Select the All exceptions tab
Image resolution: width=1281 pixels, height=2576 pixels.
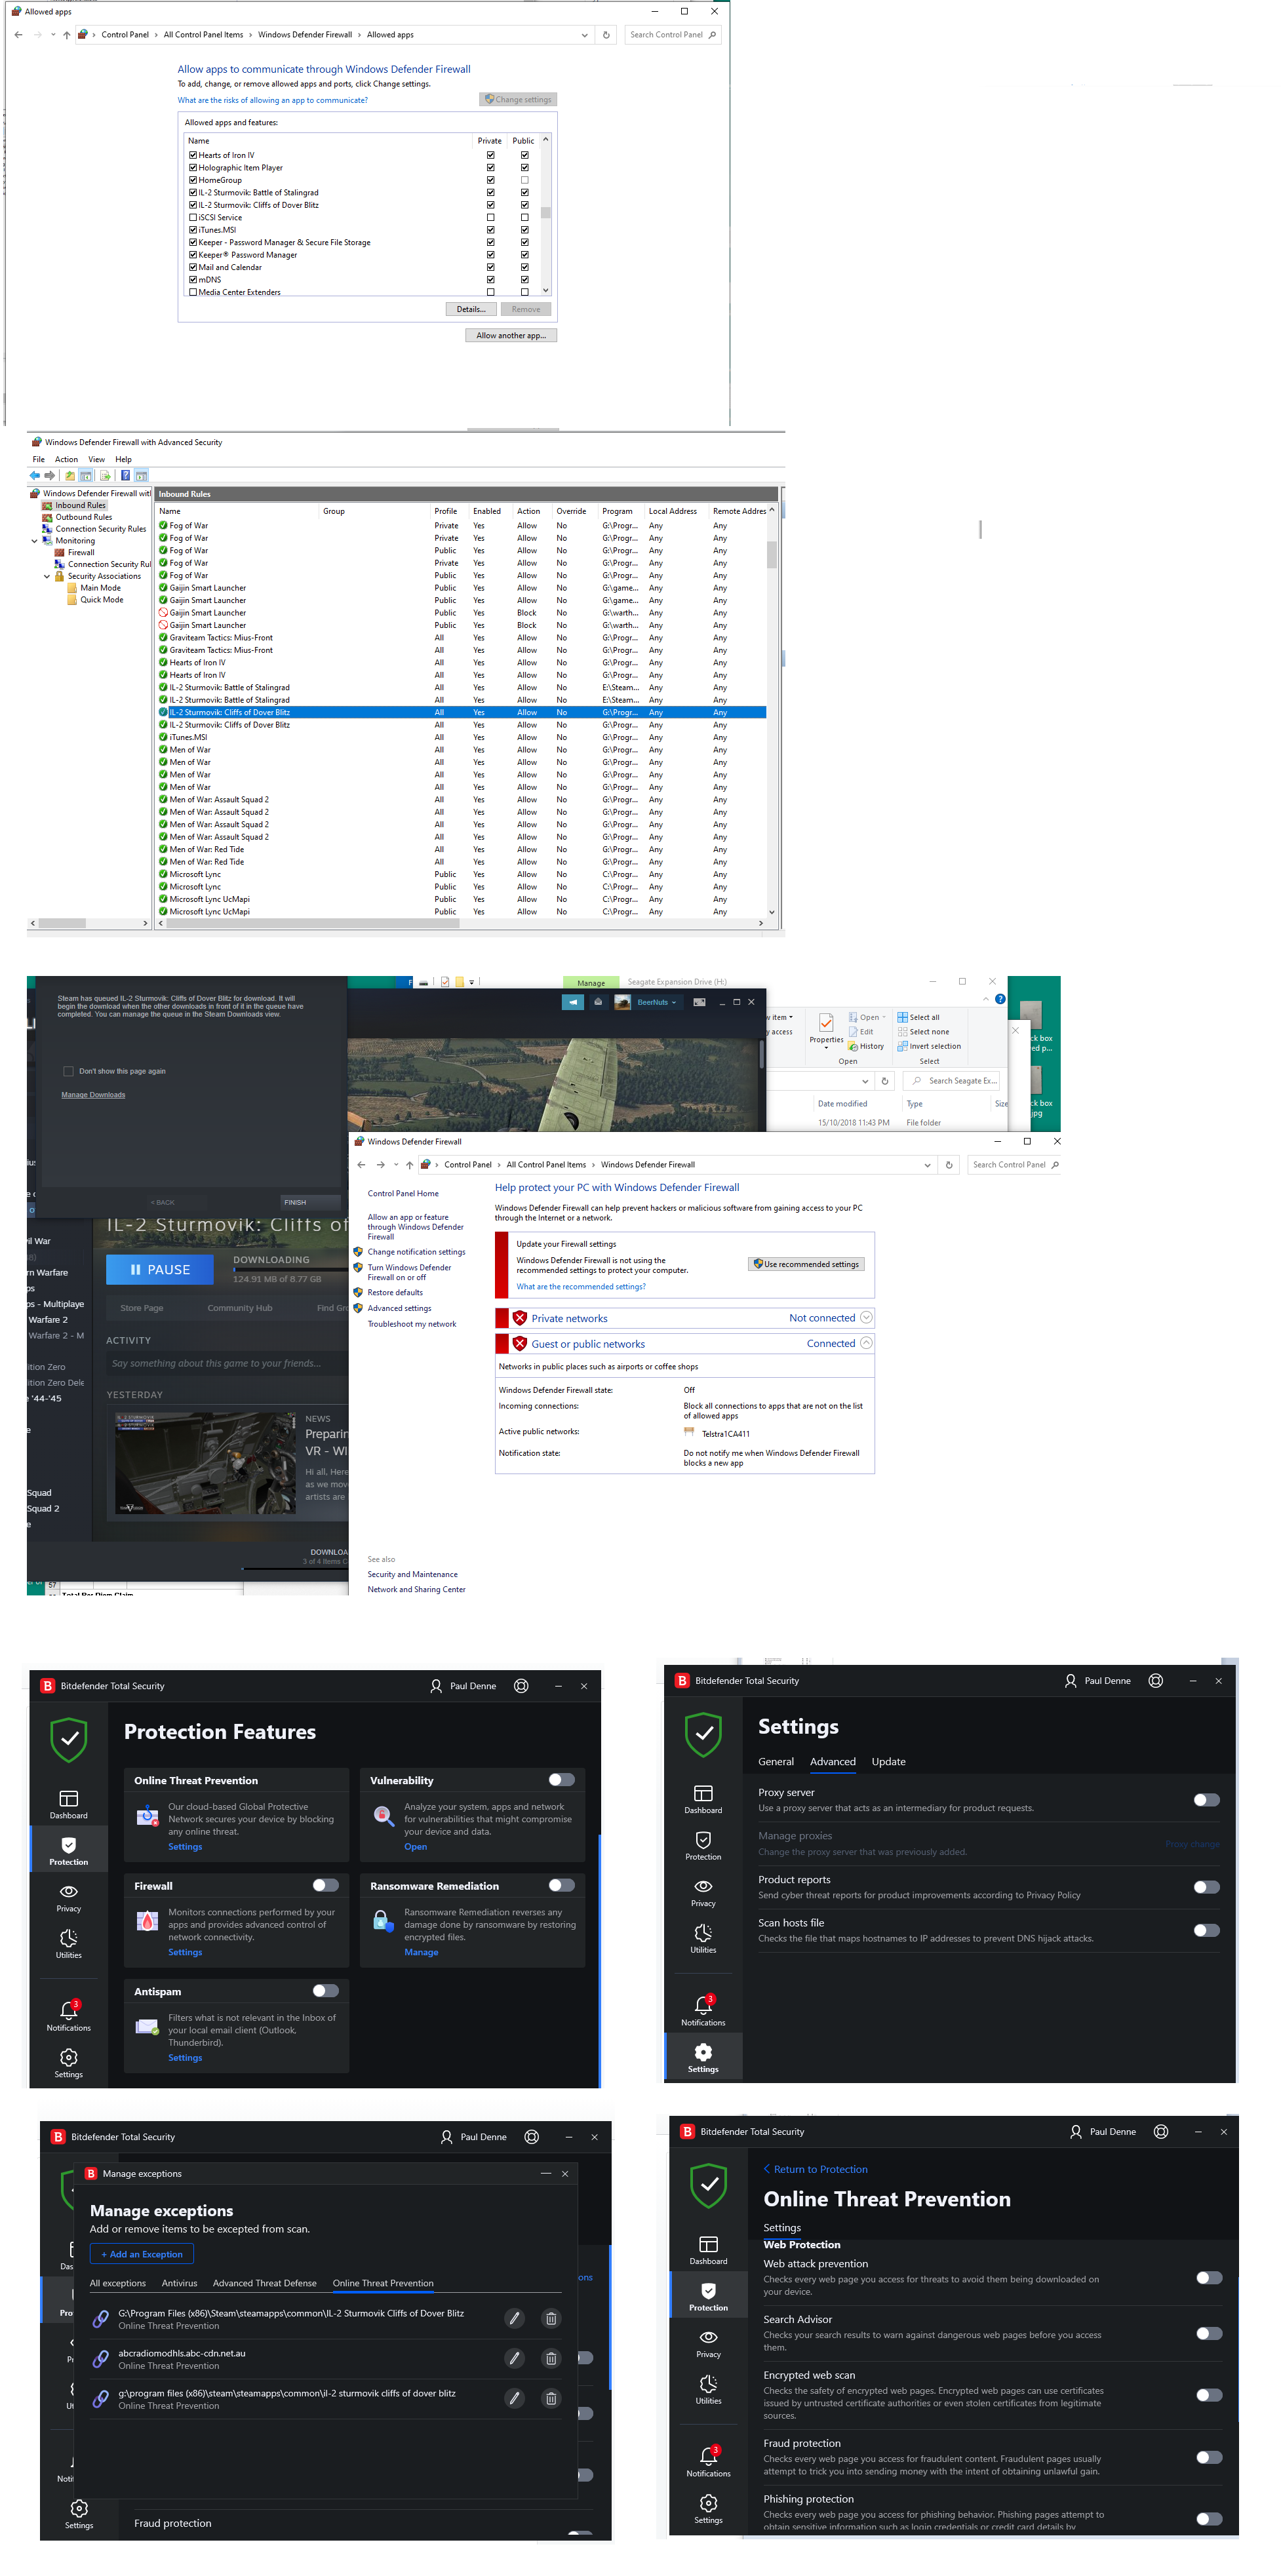click(x=117, y=2283)
